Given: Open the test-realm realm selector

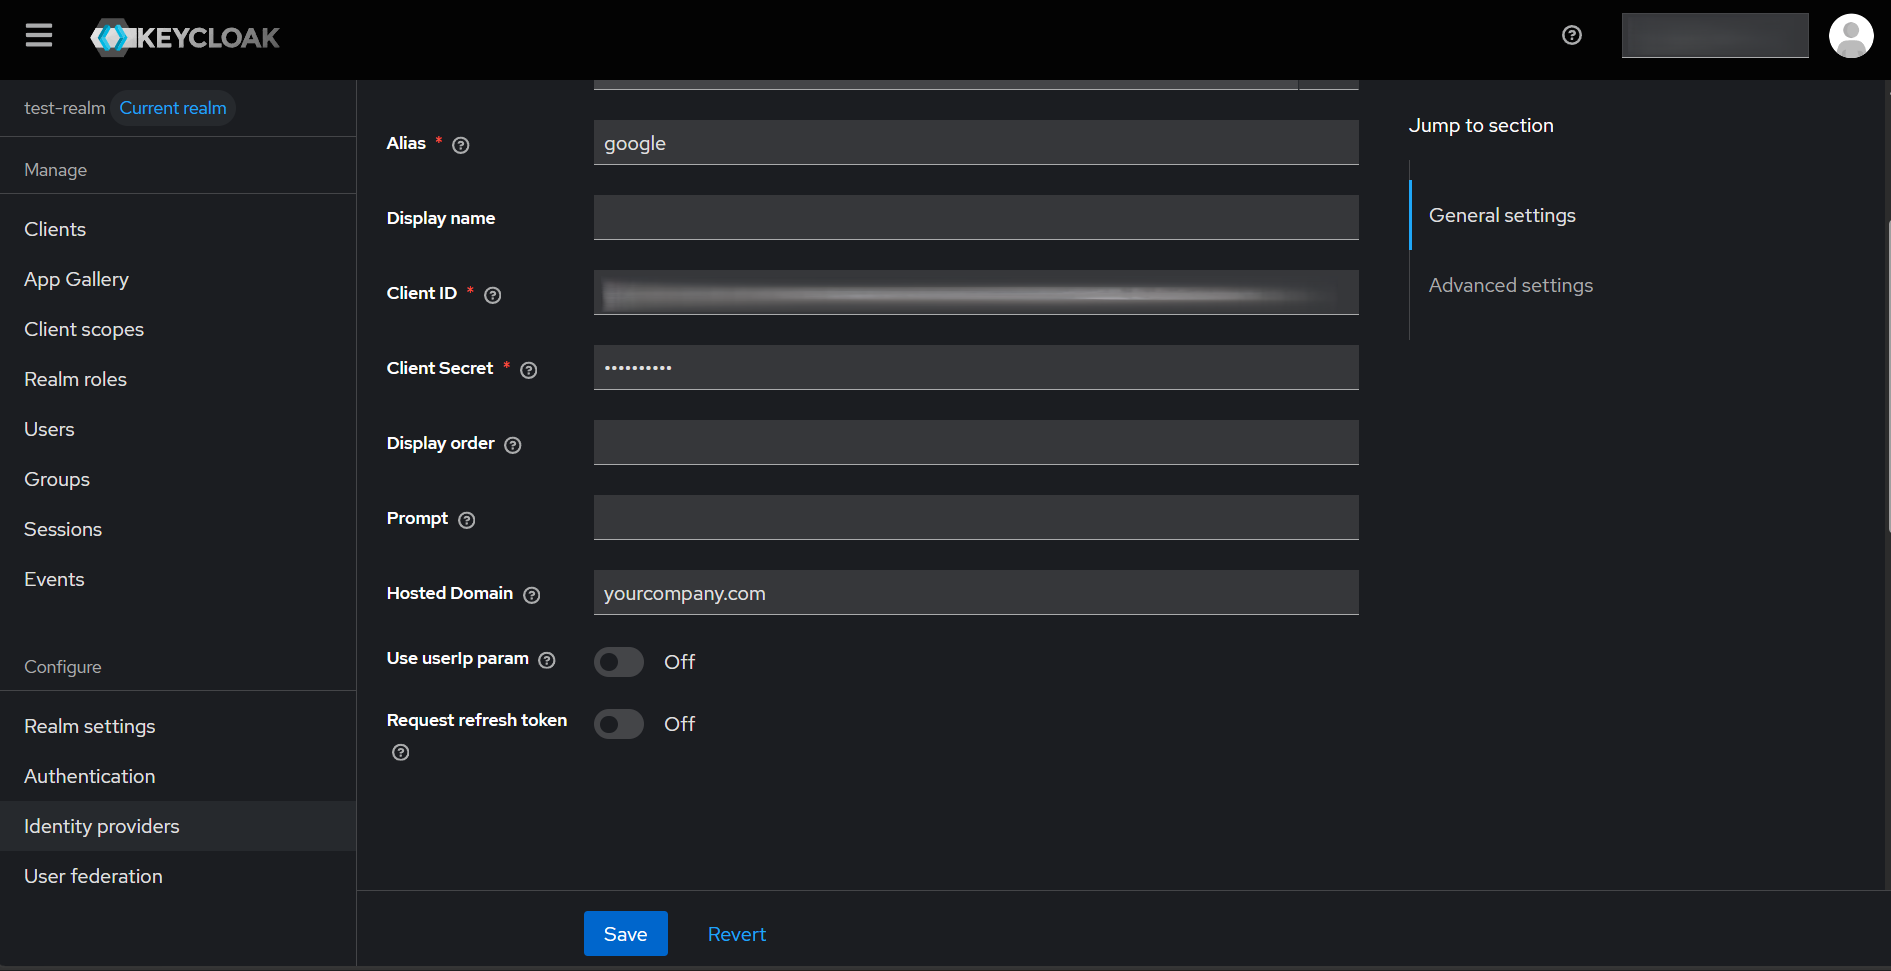Looking at the screenshot, I should click(65, 108).
